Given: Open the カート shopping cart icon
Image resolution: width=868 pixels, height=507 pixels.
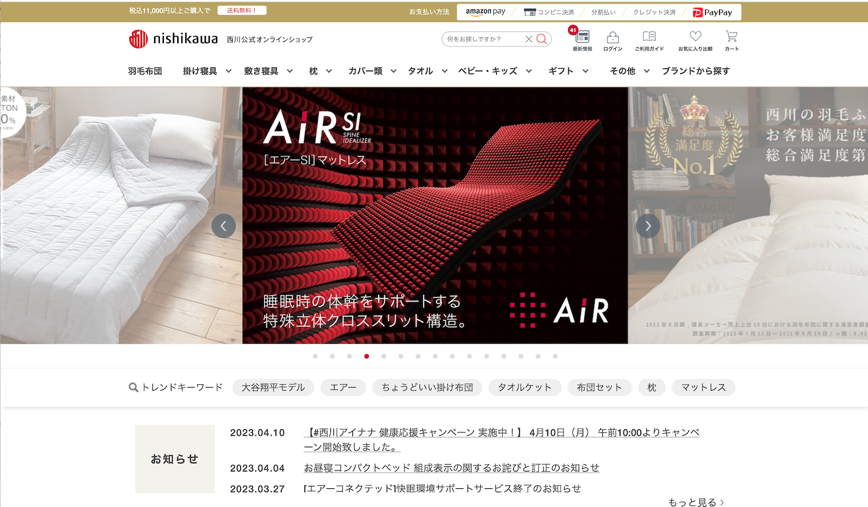Looking at the screenshot, I should tap(731, 37).
